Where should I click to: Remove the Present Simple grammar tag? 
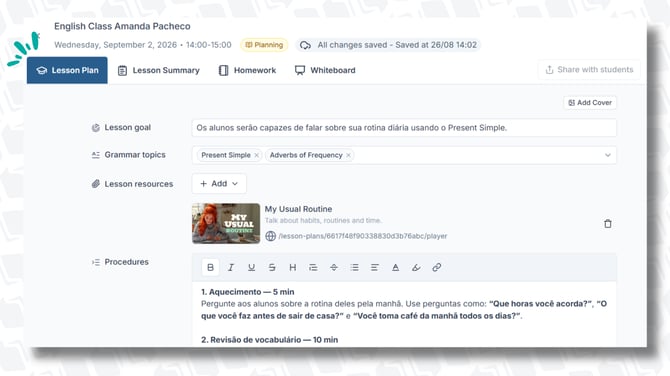(x=256, y=155)
